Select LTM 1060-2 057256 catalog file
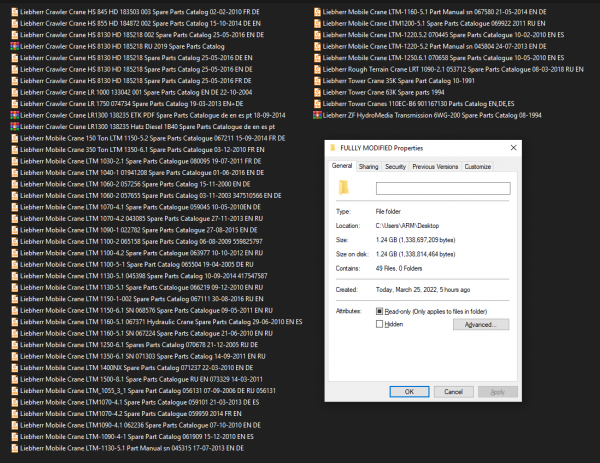 tap(131, 184)
